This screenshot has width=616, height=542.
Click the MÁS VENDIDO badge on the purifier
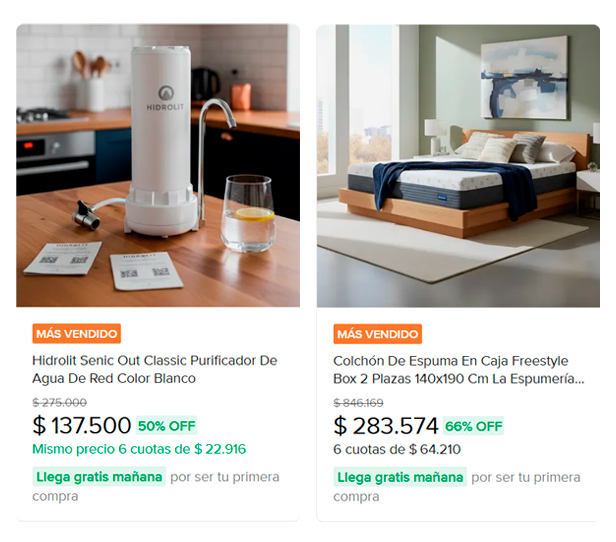coord(76,334)
